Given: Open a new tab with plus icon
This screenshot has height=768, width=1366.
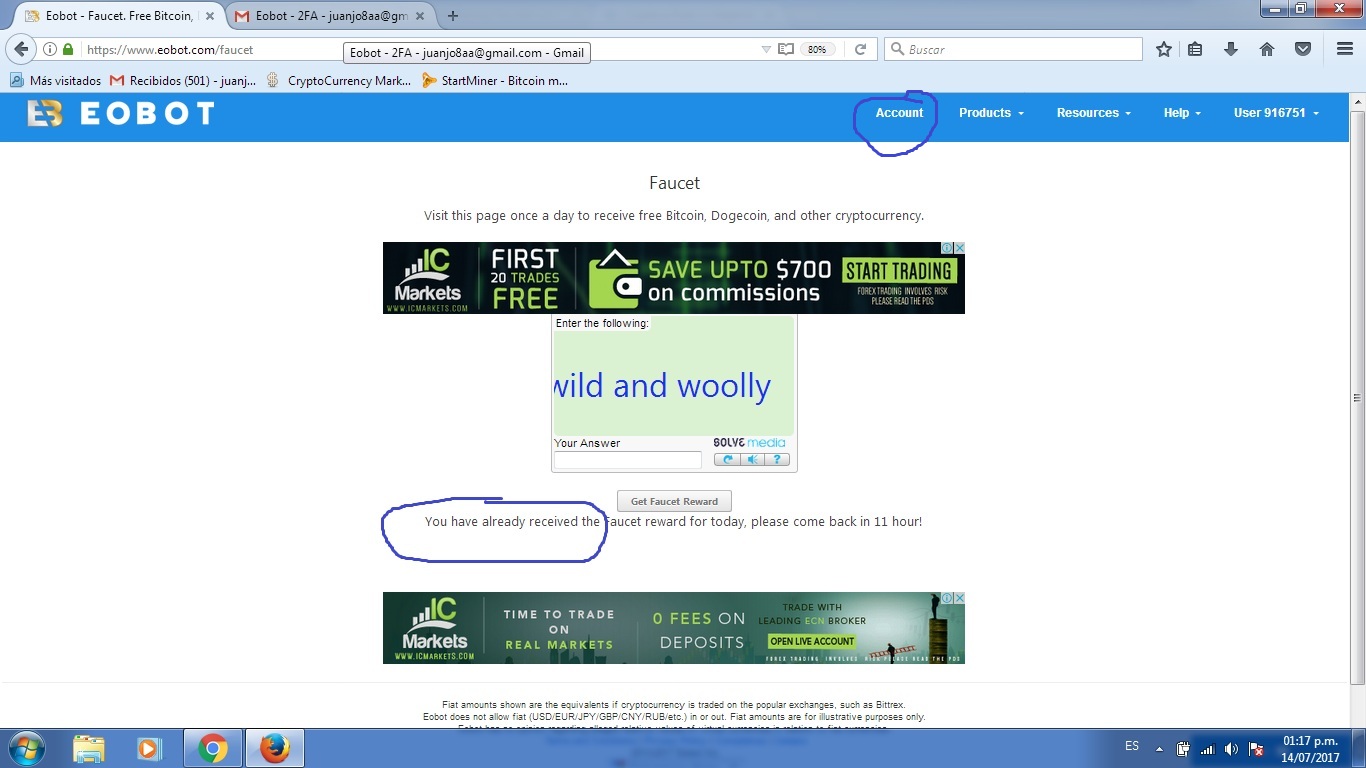Looking at the screenshot, I should pos(453,16).
